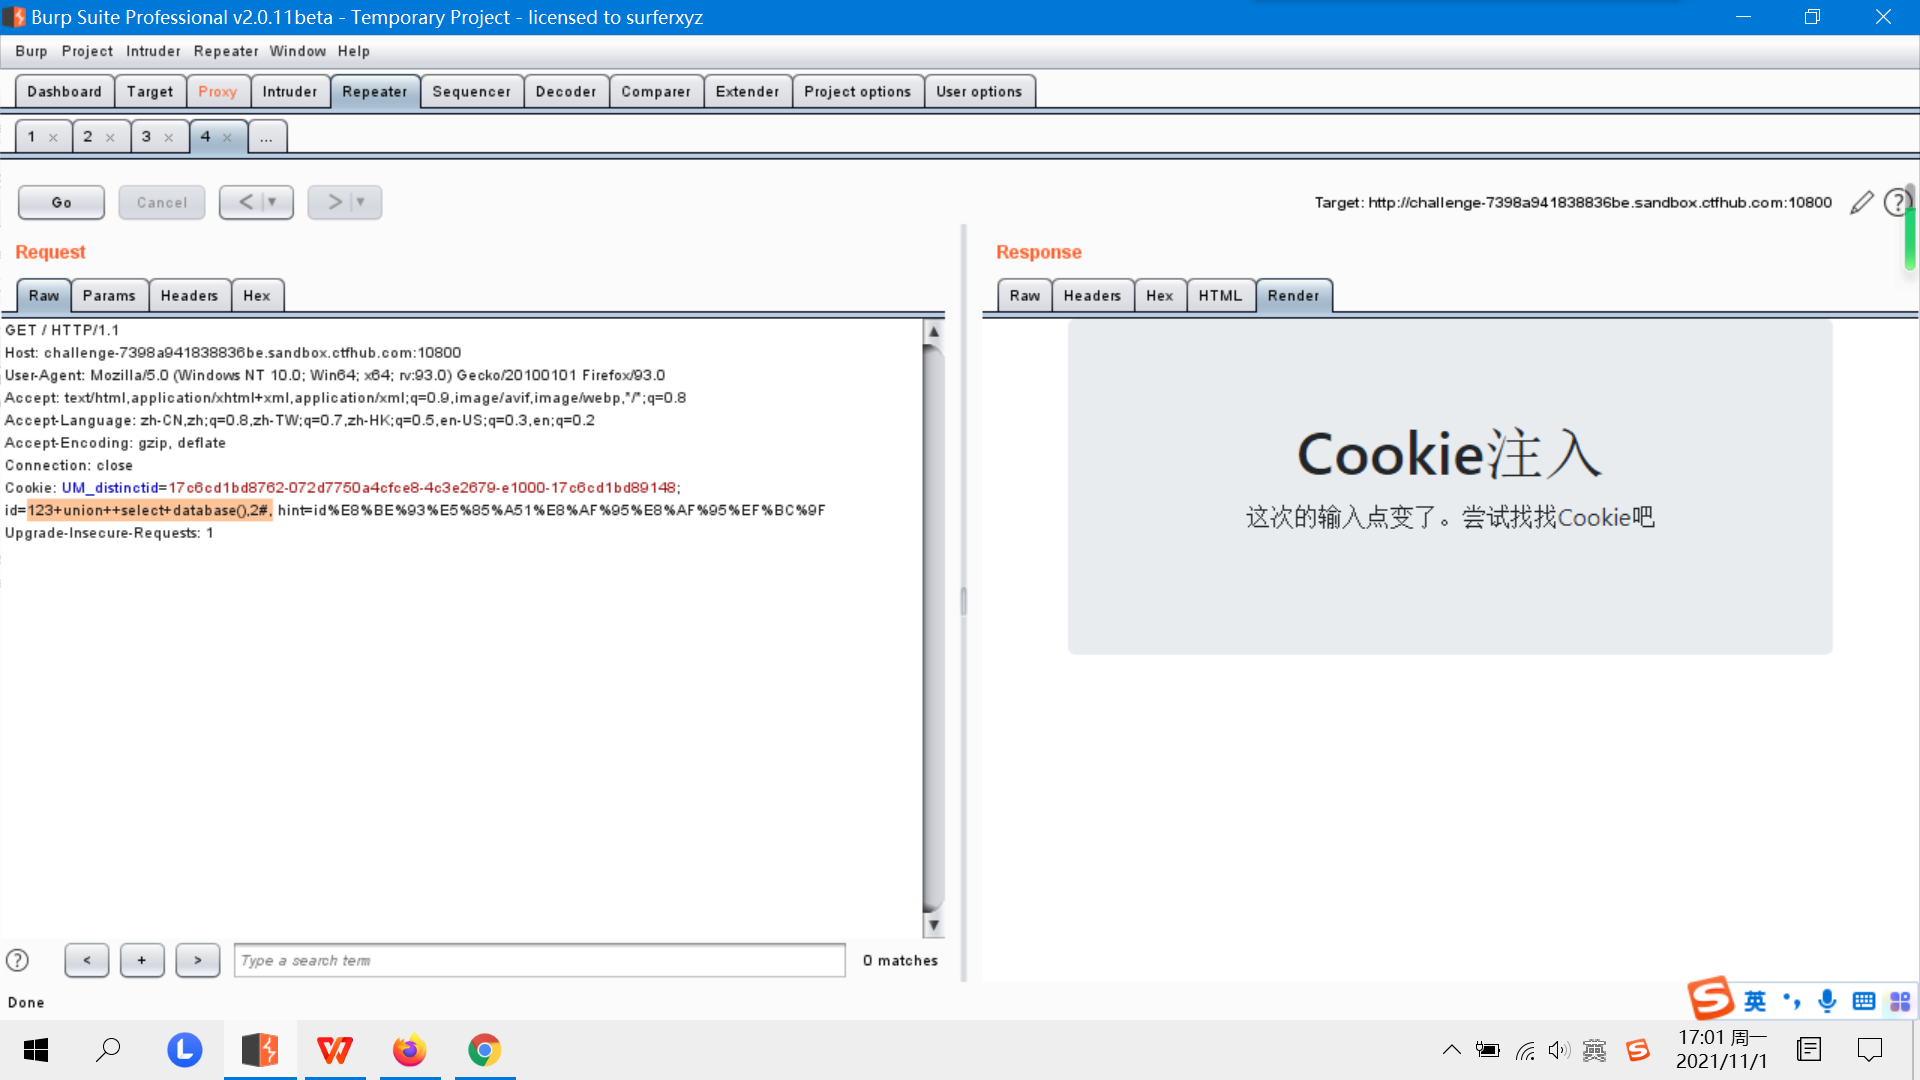Click the request search term field
The image size is (1920, 1080).
(539, 960)
